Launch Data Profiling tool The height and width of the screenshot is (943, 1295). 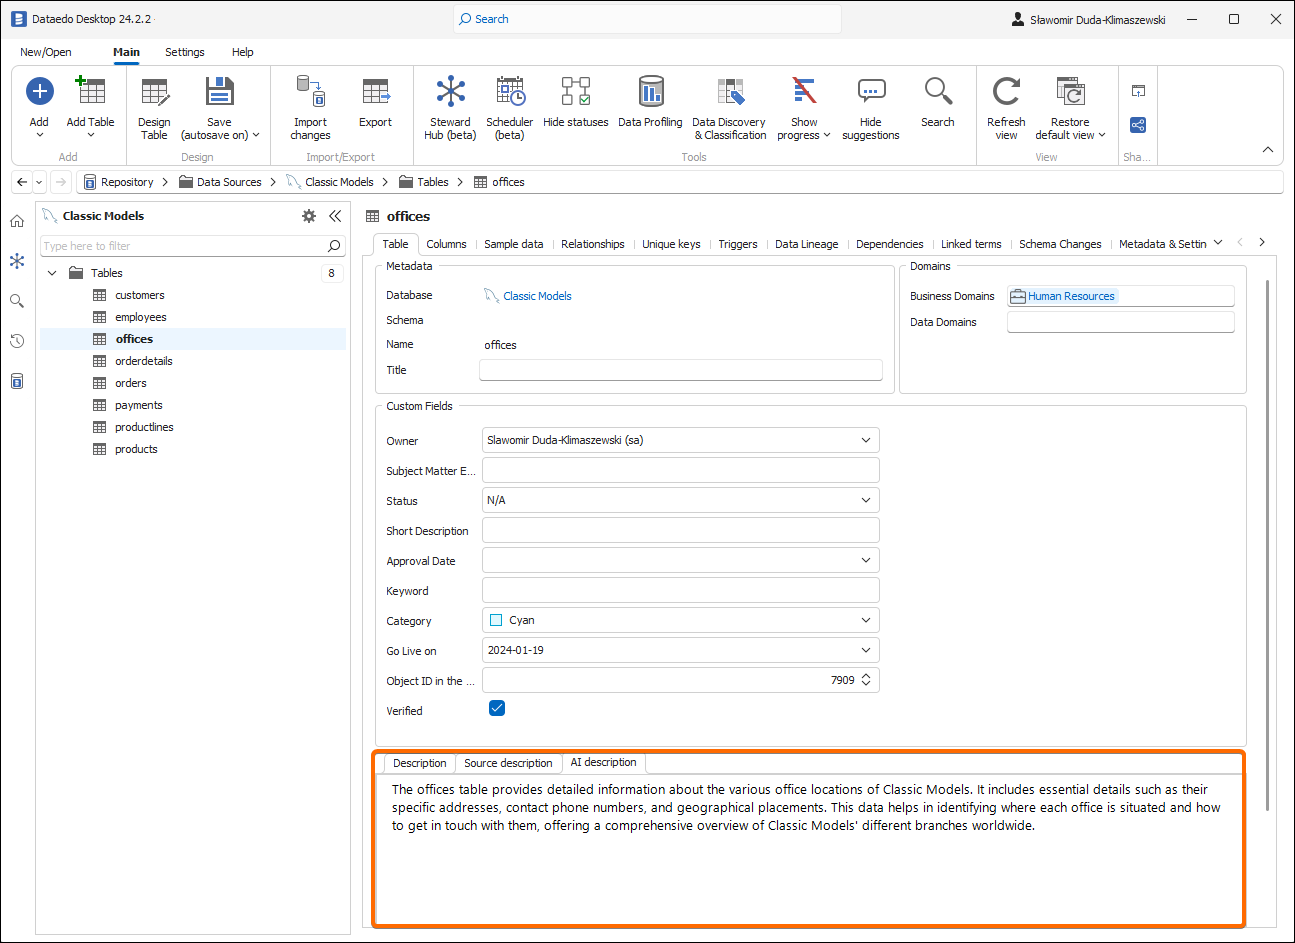tap(651, 92)
